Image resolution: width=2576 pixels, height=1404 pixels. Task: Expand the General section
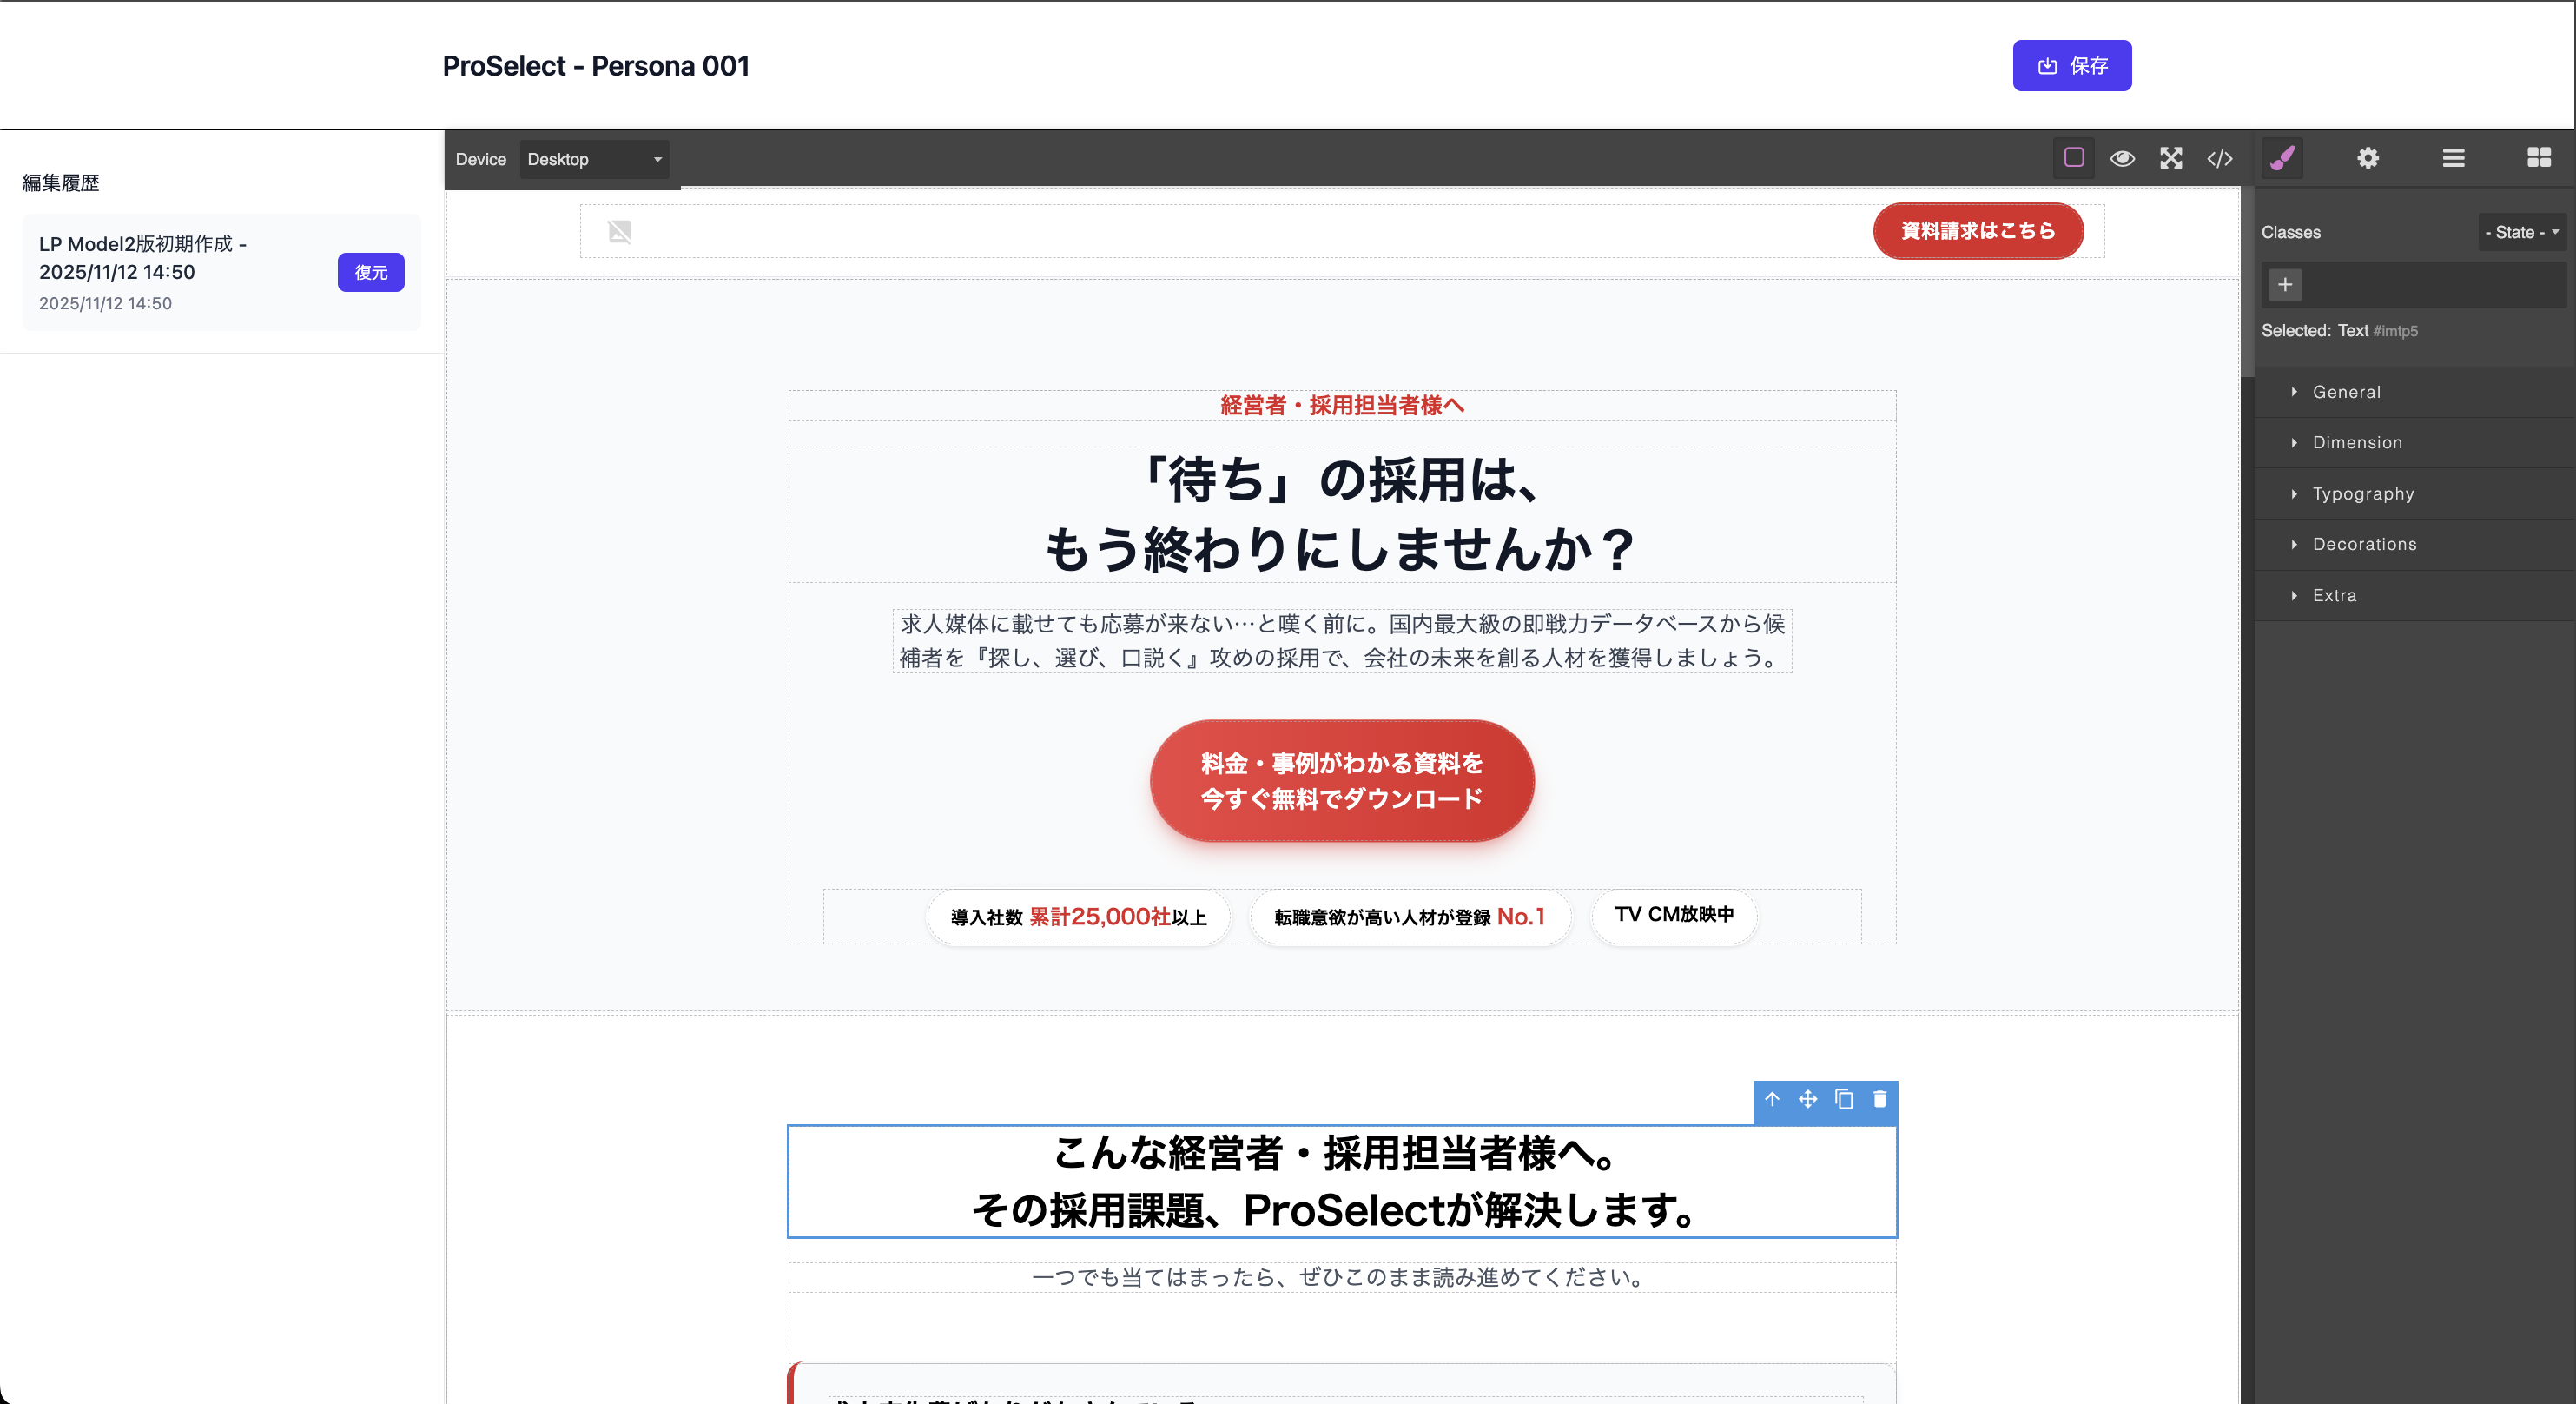tap(2346, 392)
